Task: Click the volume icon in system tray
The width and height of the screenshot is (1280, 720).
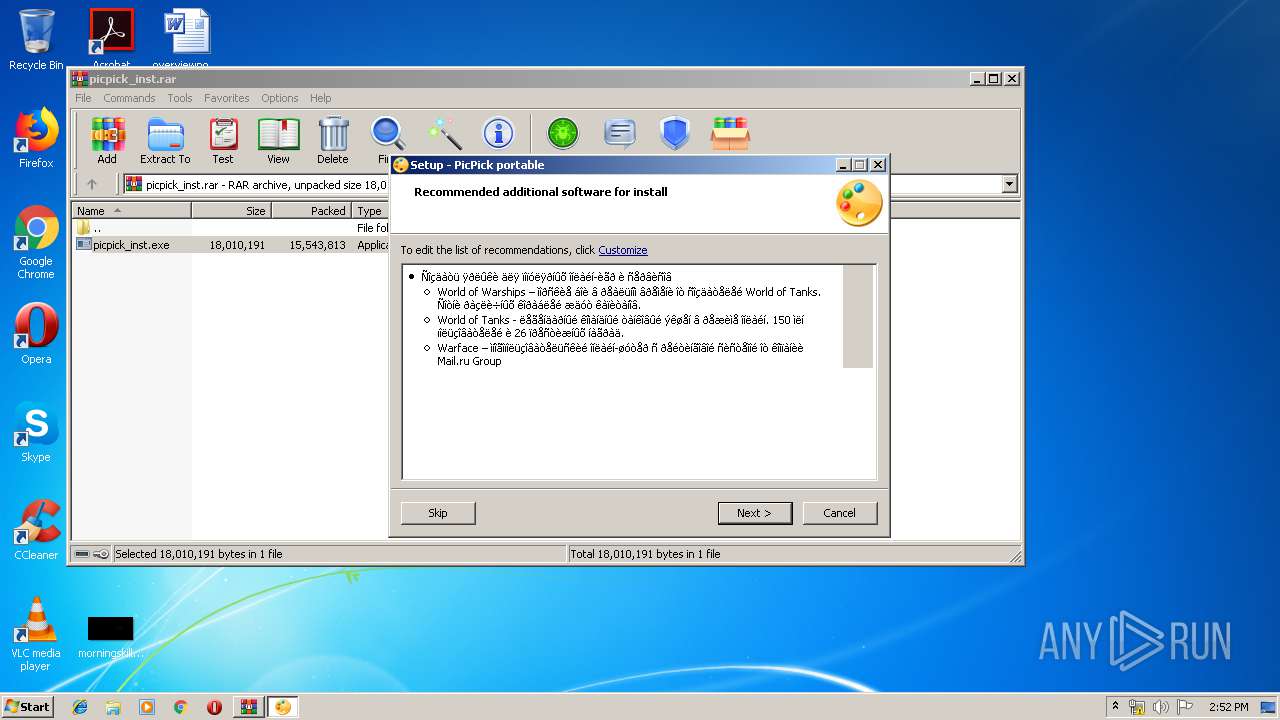Action: pyautogui.click(x=1160, y=707)
